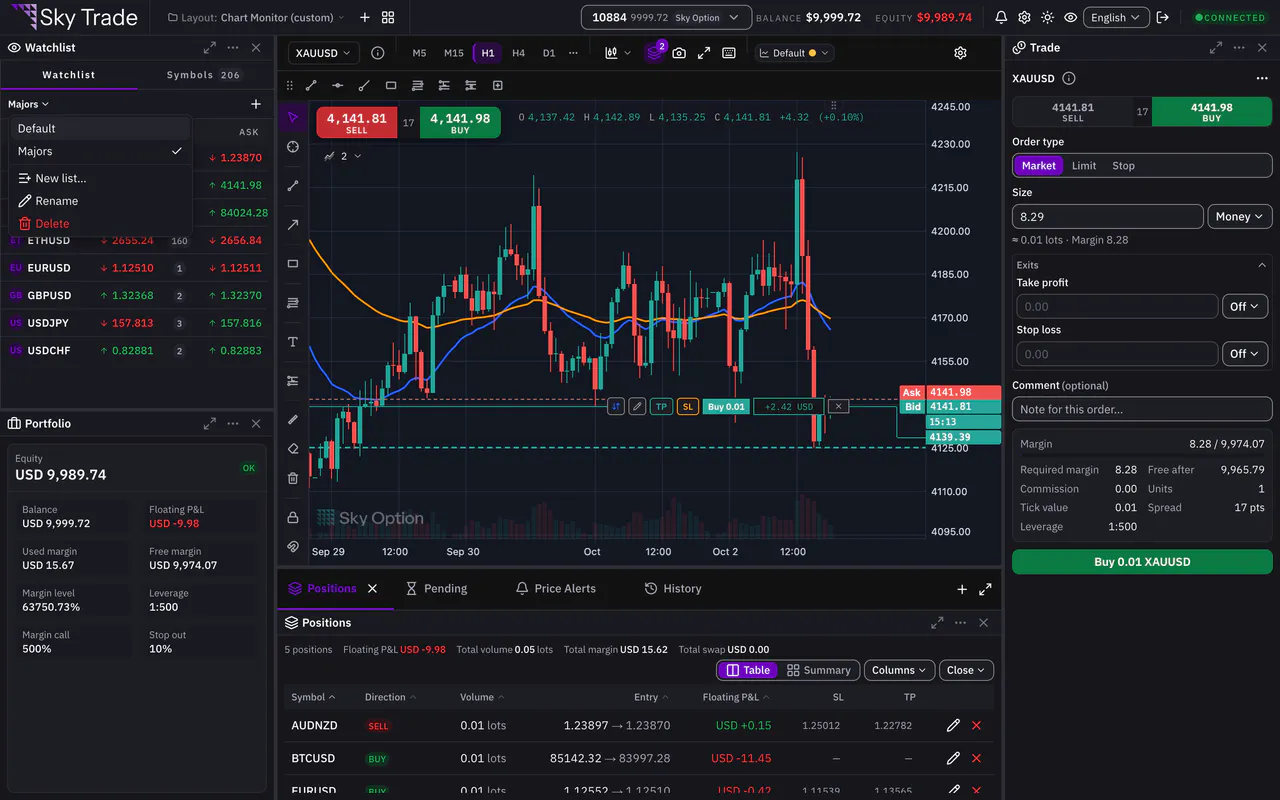Collapse the Exits section chevron
1280x800 pixels.
(1262, 265)
